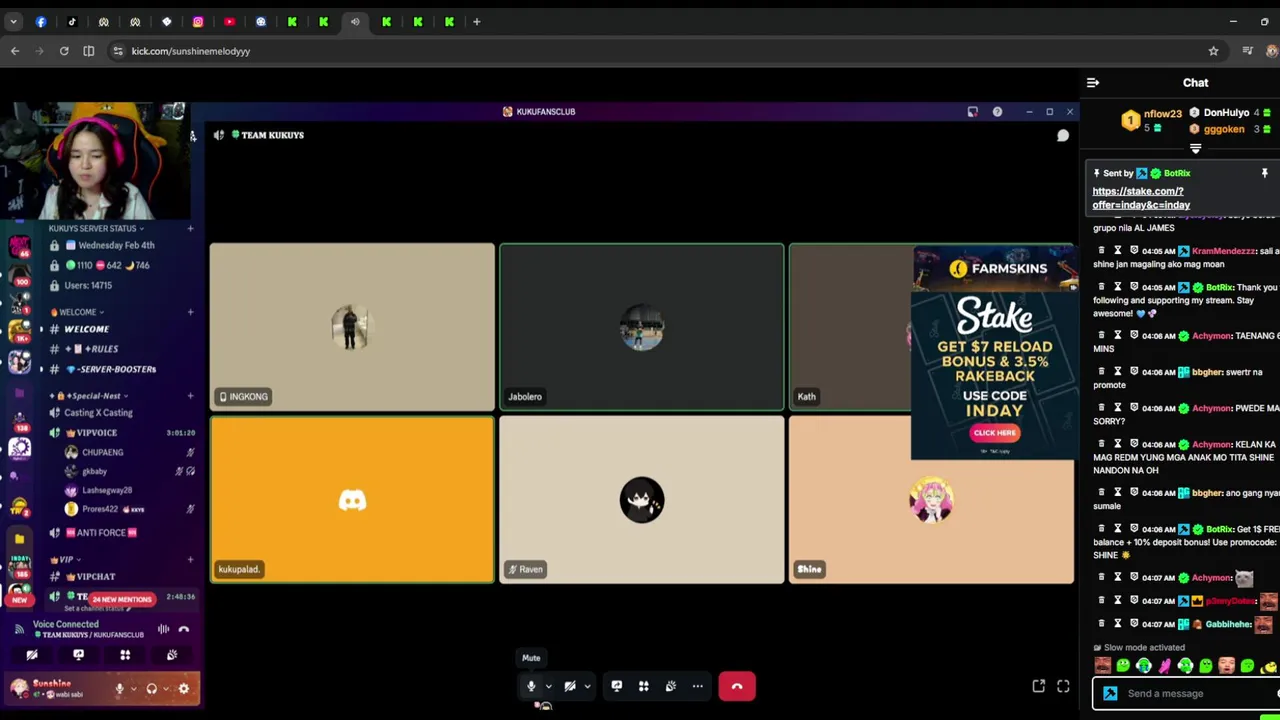Bookmark this page with star icon
This screenshot has width=1280, height=720.
tap(1213, 51)
